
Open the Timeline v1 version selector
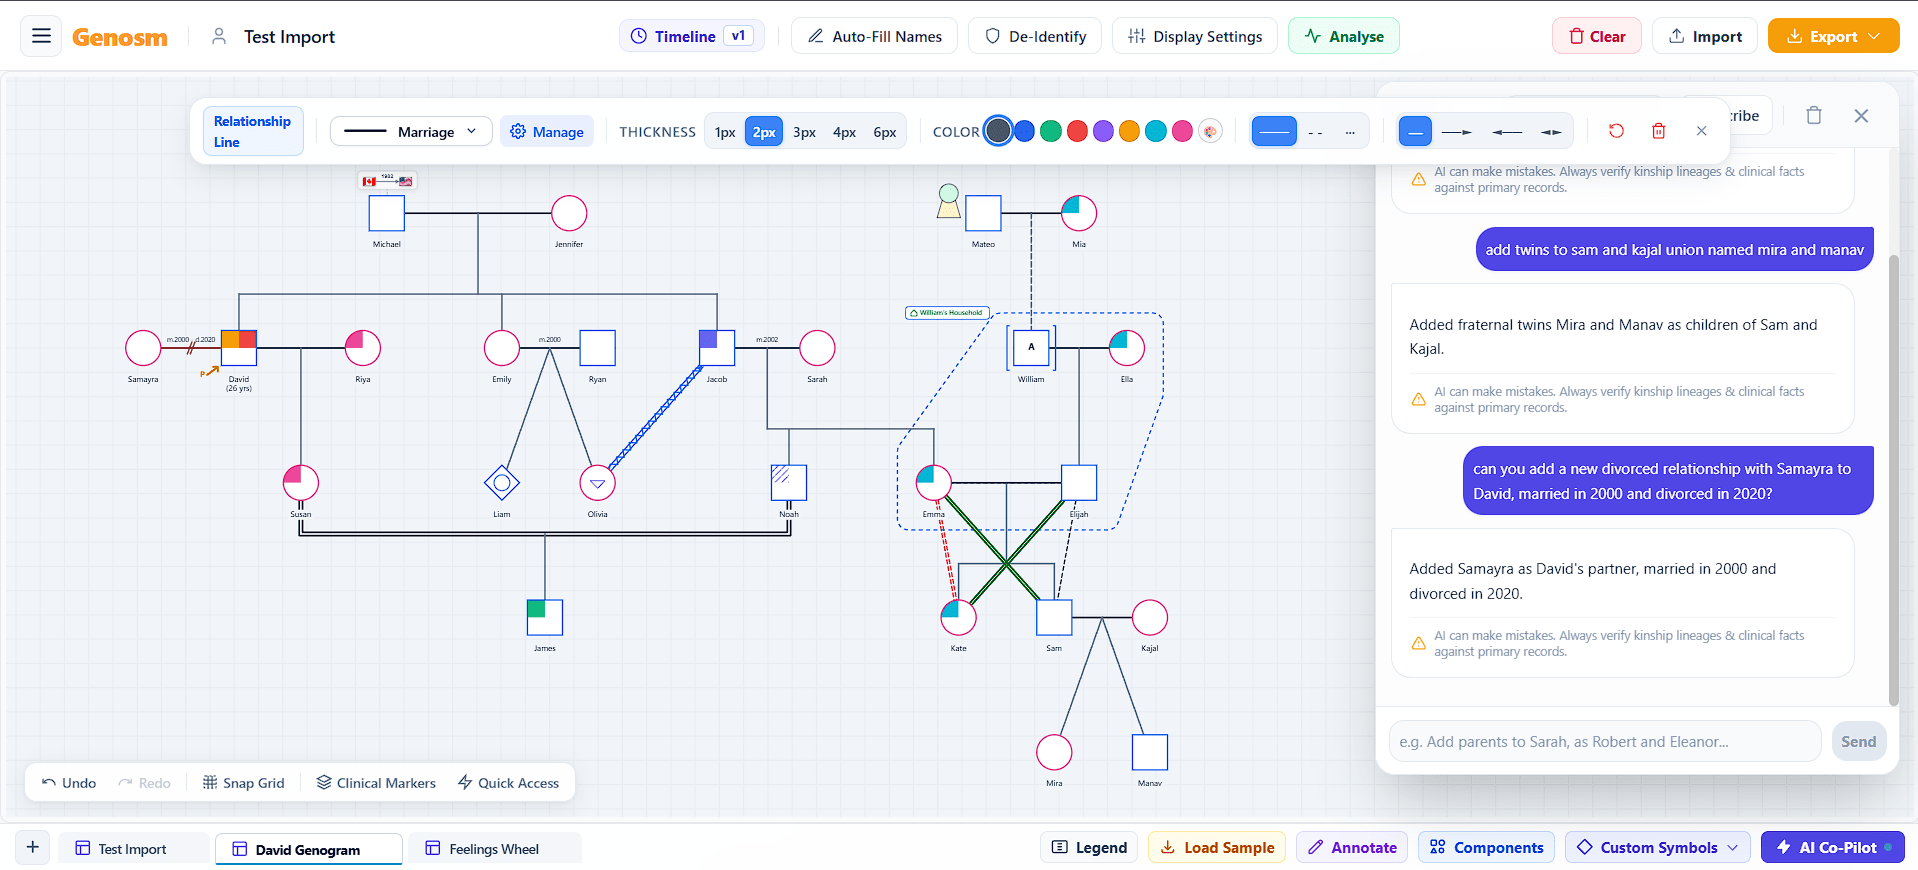691,37
